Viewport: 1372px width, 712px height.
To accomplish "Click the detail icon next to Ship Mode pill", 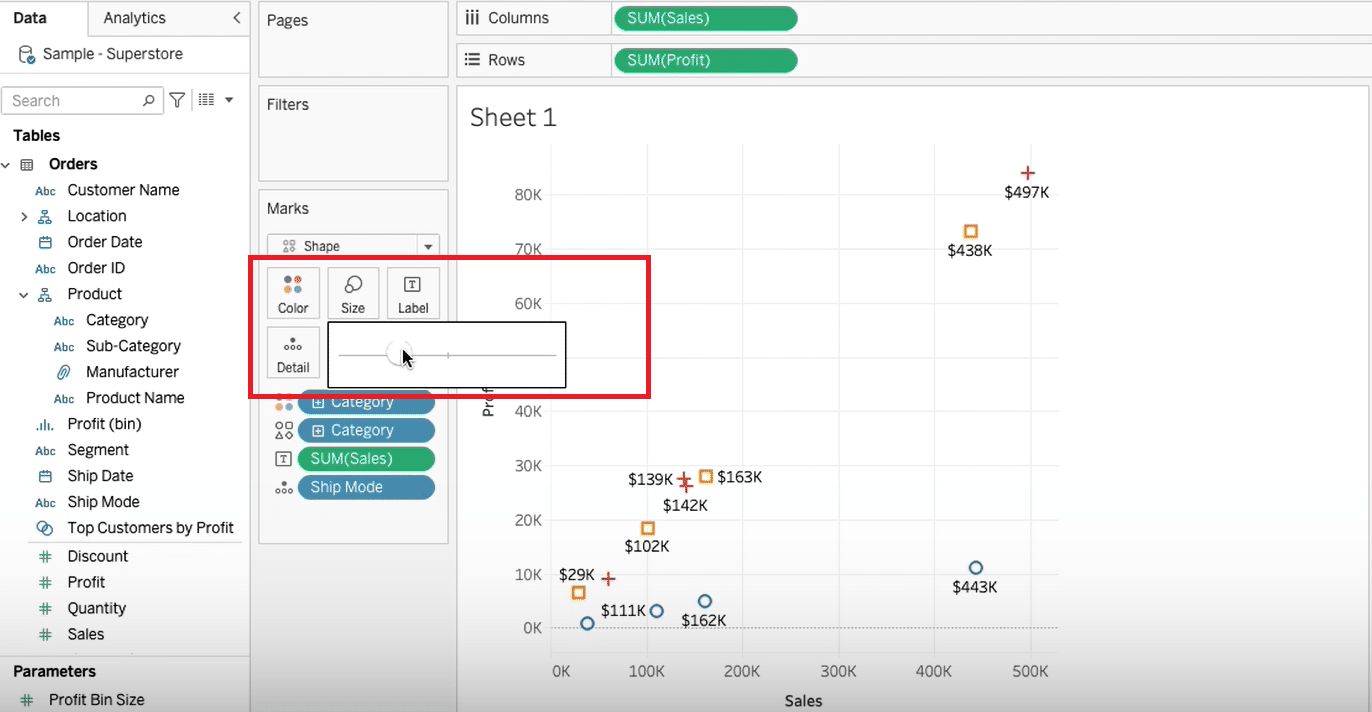I will [284, 488].
